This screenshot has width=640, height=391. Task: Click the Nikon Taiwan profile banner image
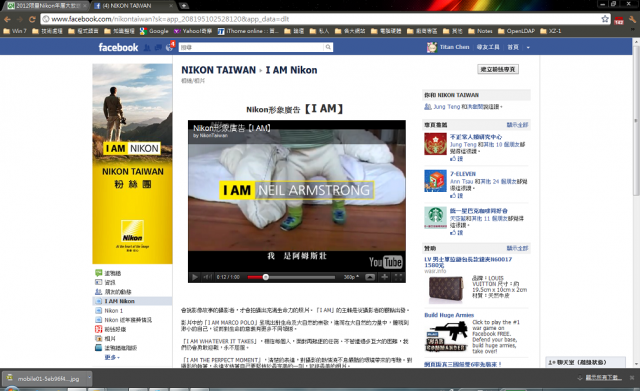(x=132, y=164)
